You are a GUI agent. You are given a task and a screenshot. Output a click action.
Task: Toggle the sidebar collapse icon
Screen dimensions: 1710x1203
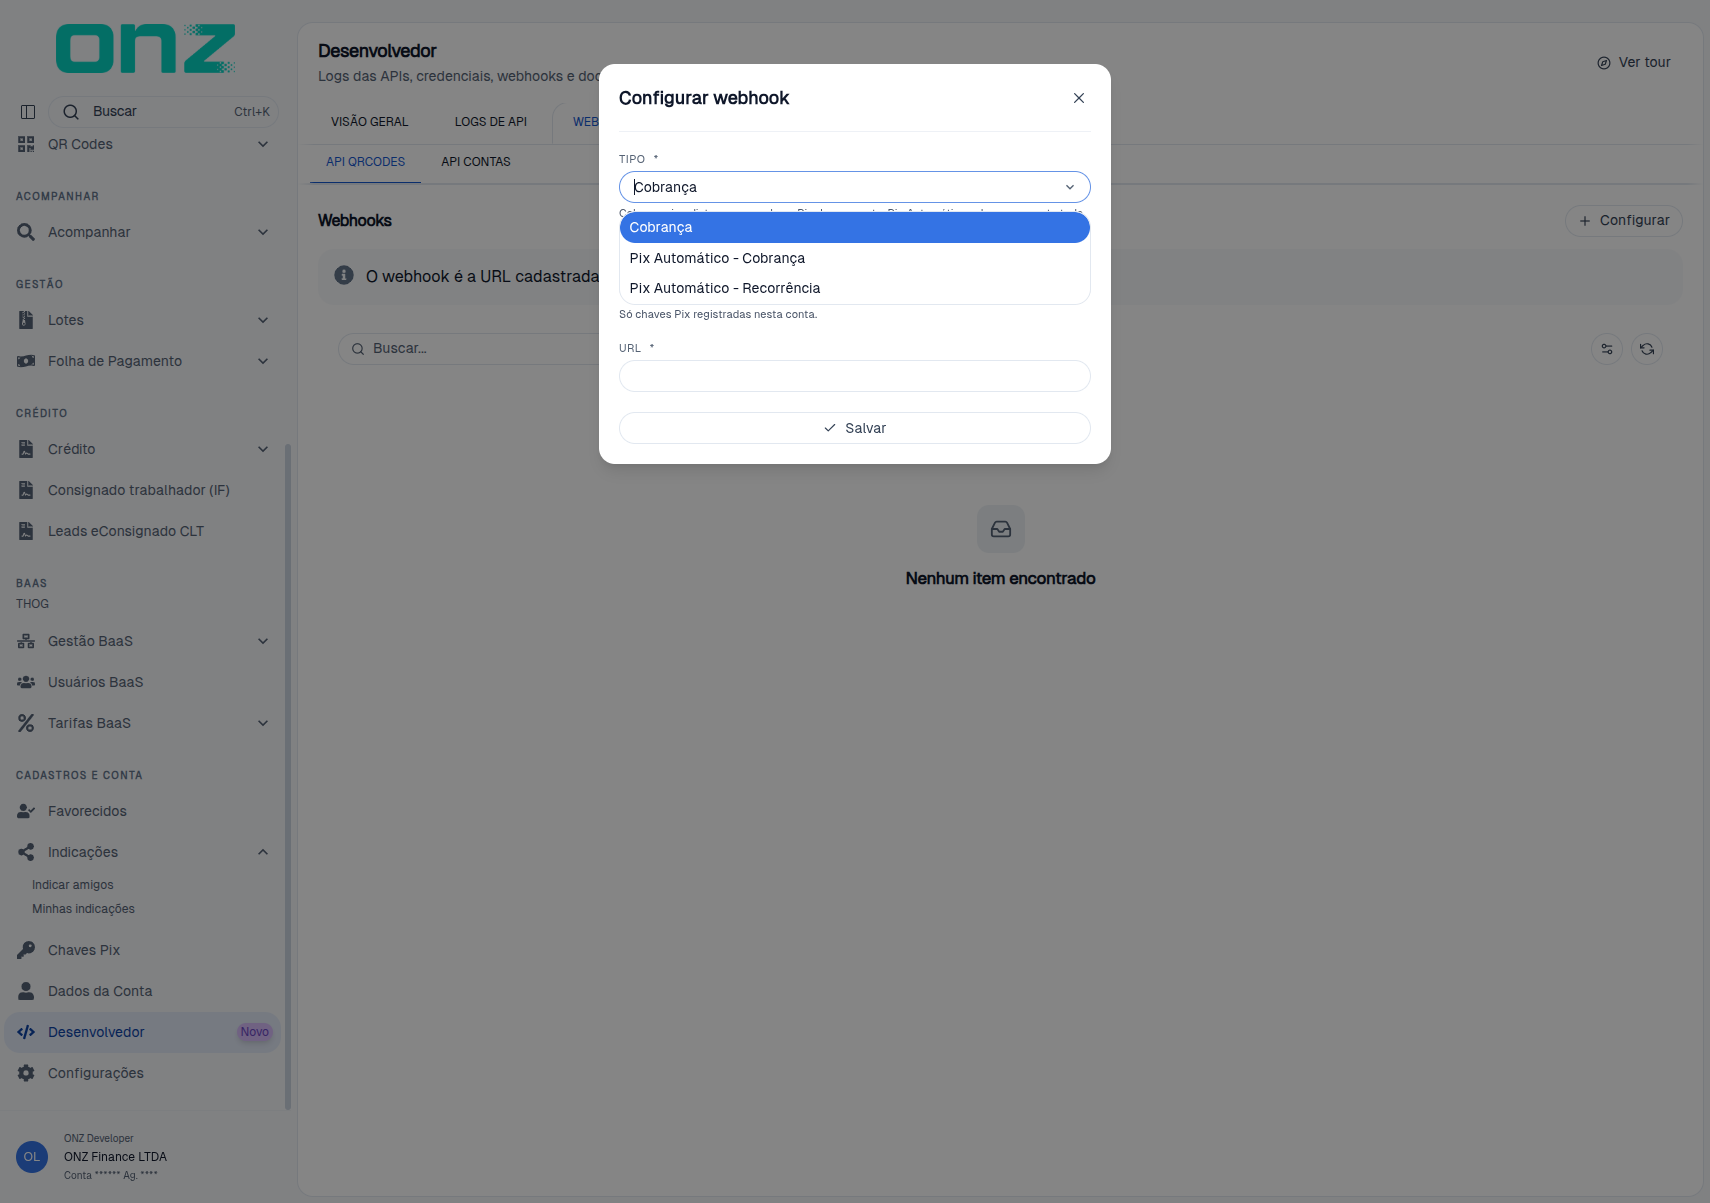click(x=28, y=112)
